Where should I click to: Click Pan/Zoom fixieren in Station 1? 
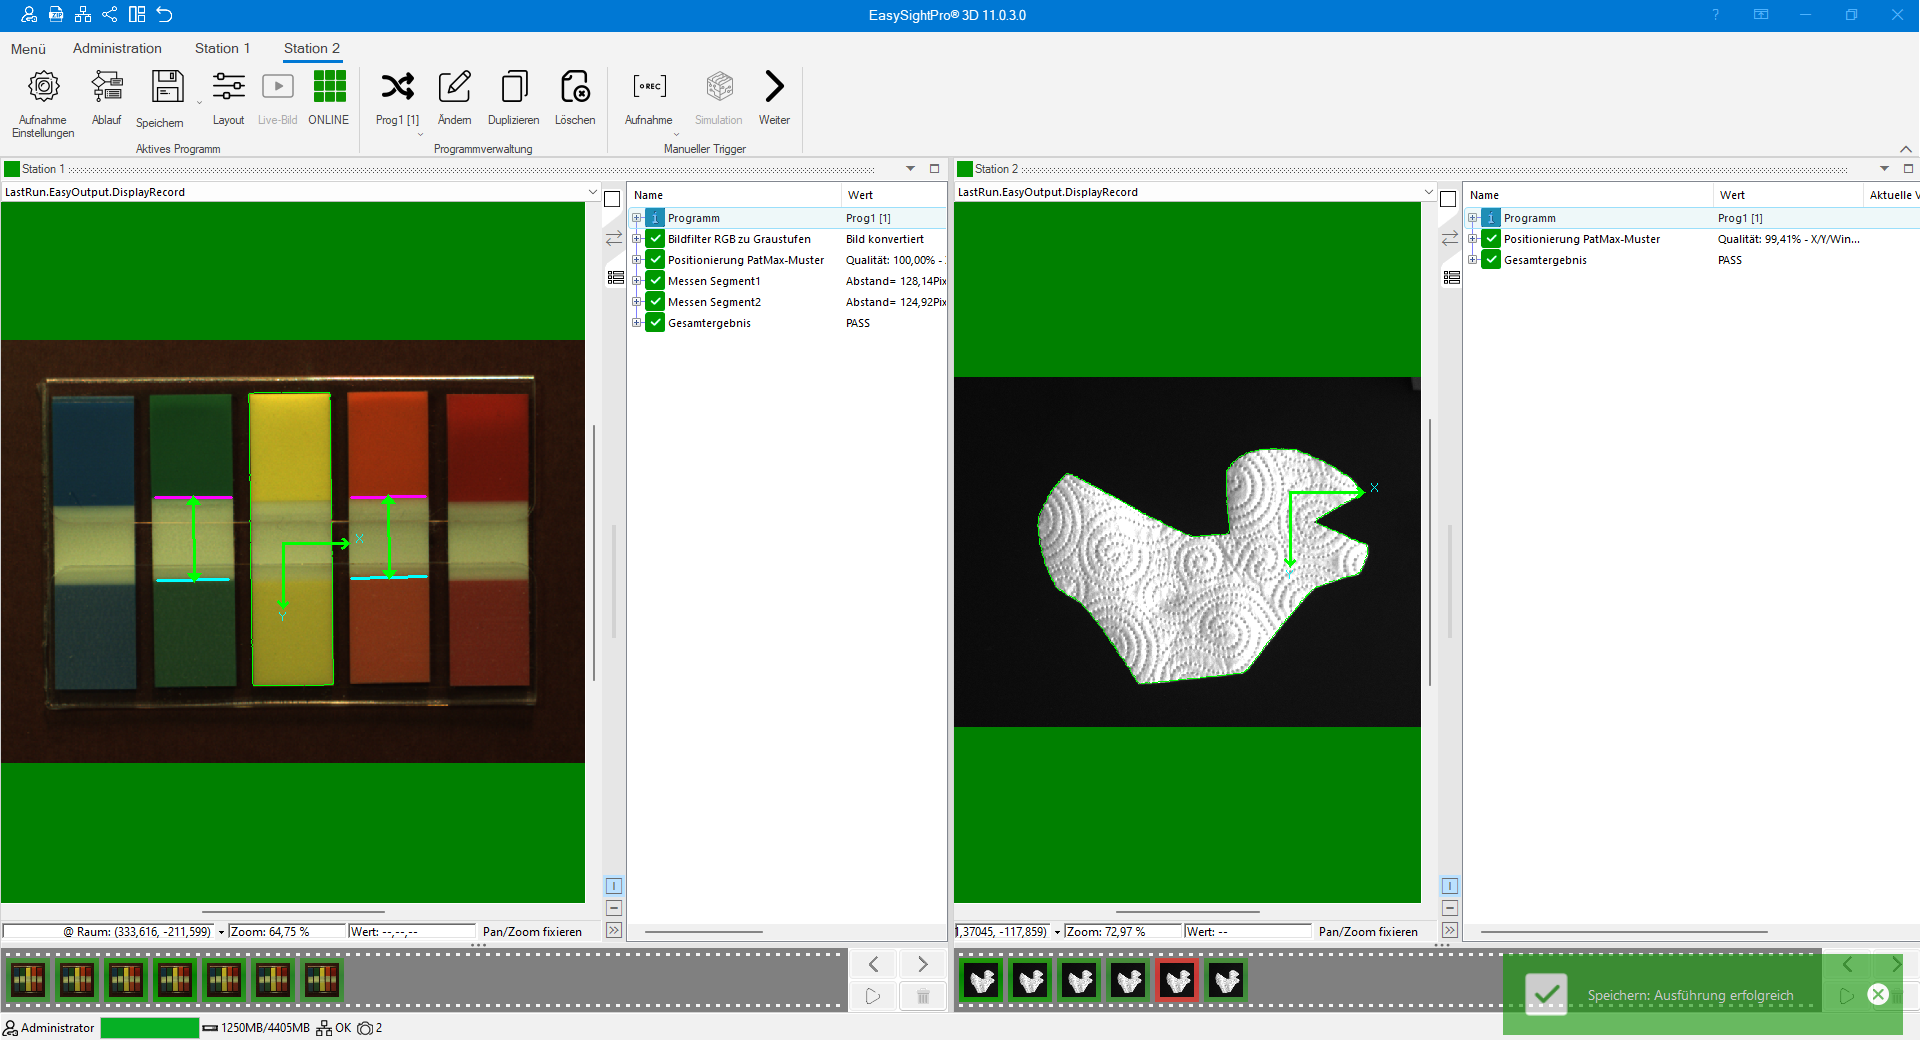[532, 931]
